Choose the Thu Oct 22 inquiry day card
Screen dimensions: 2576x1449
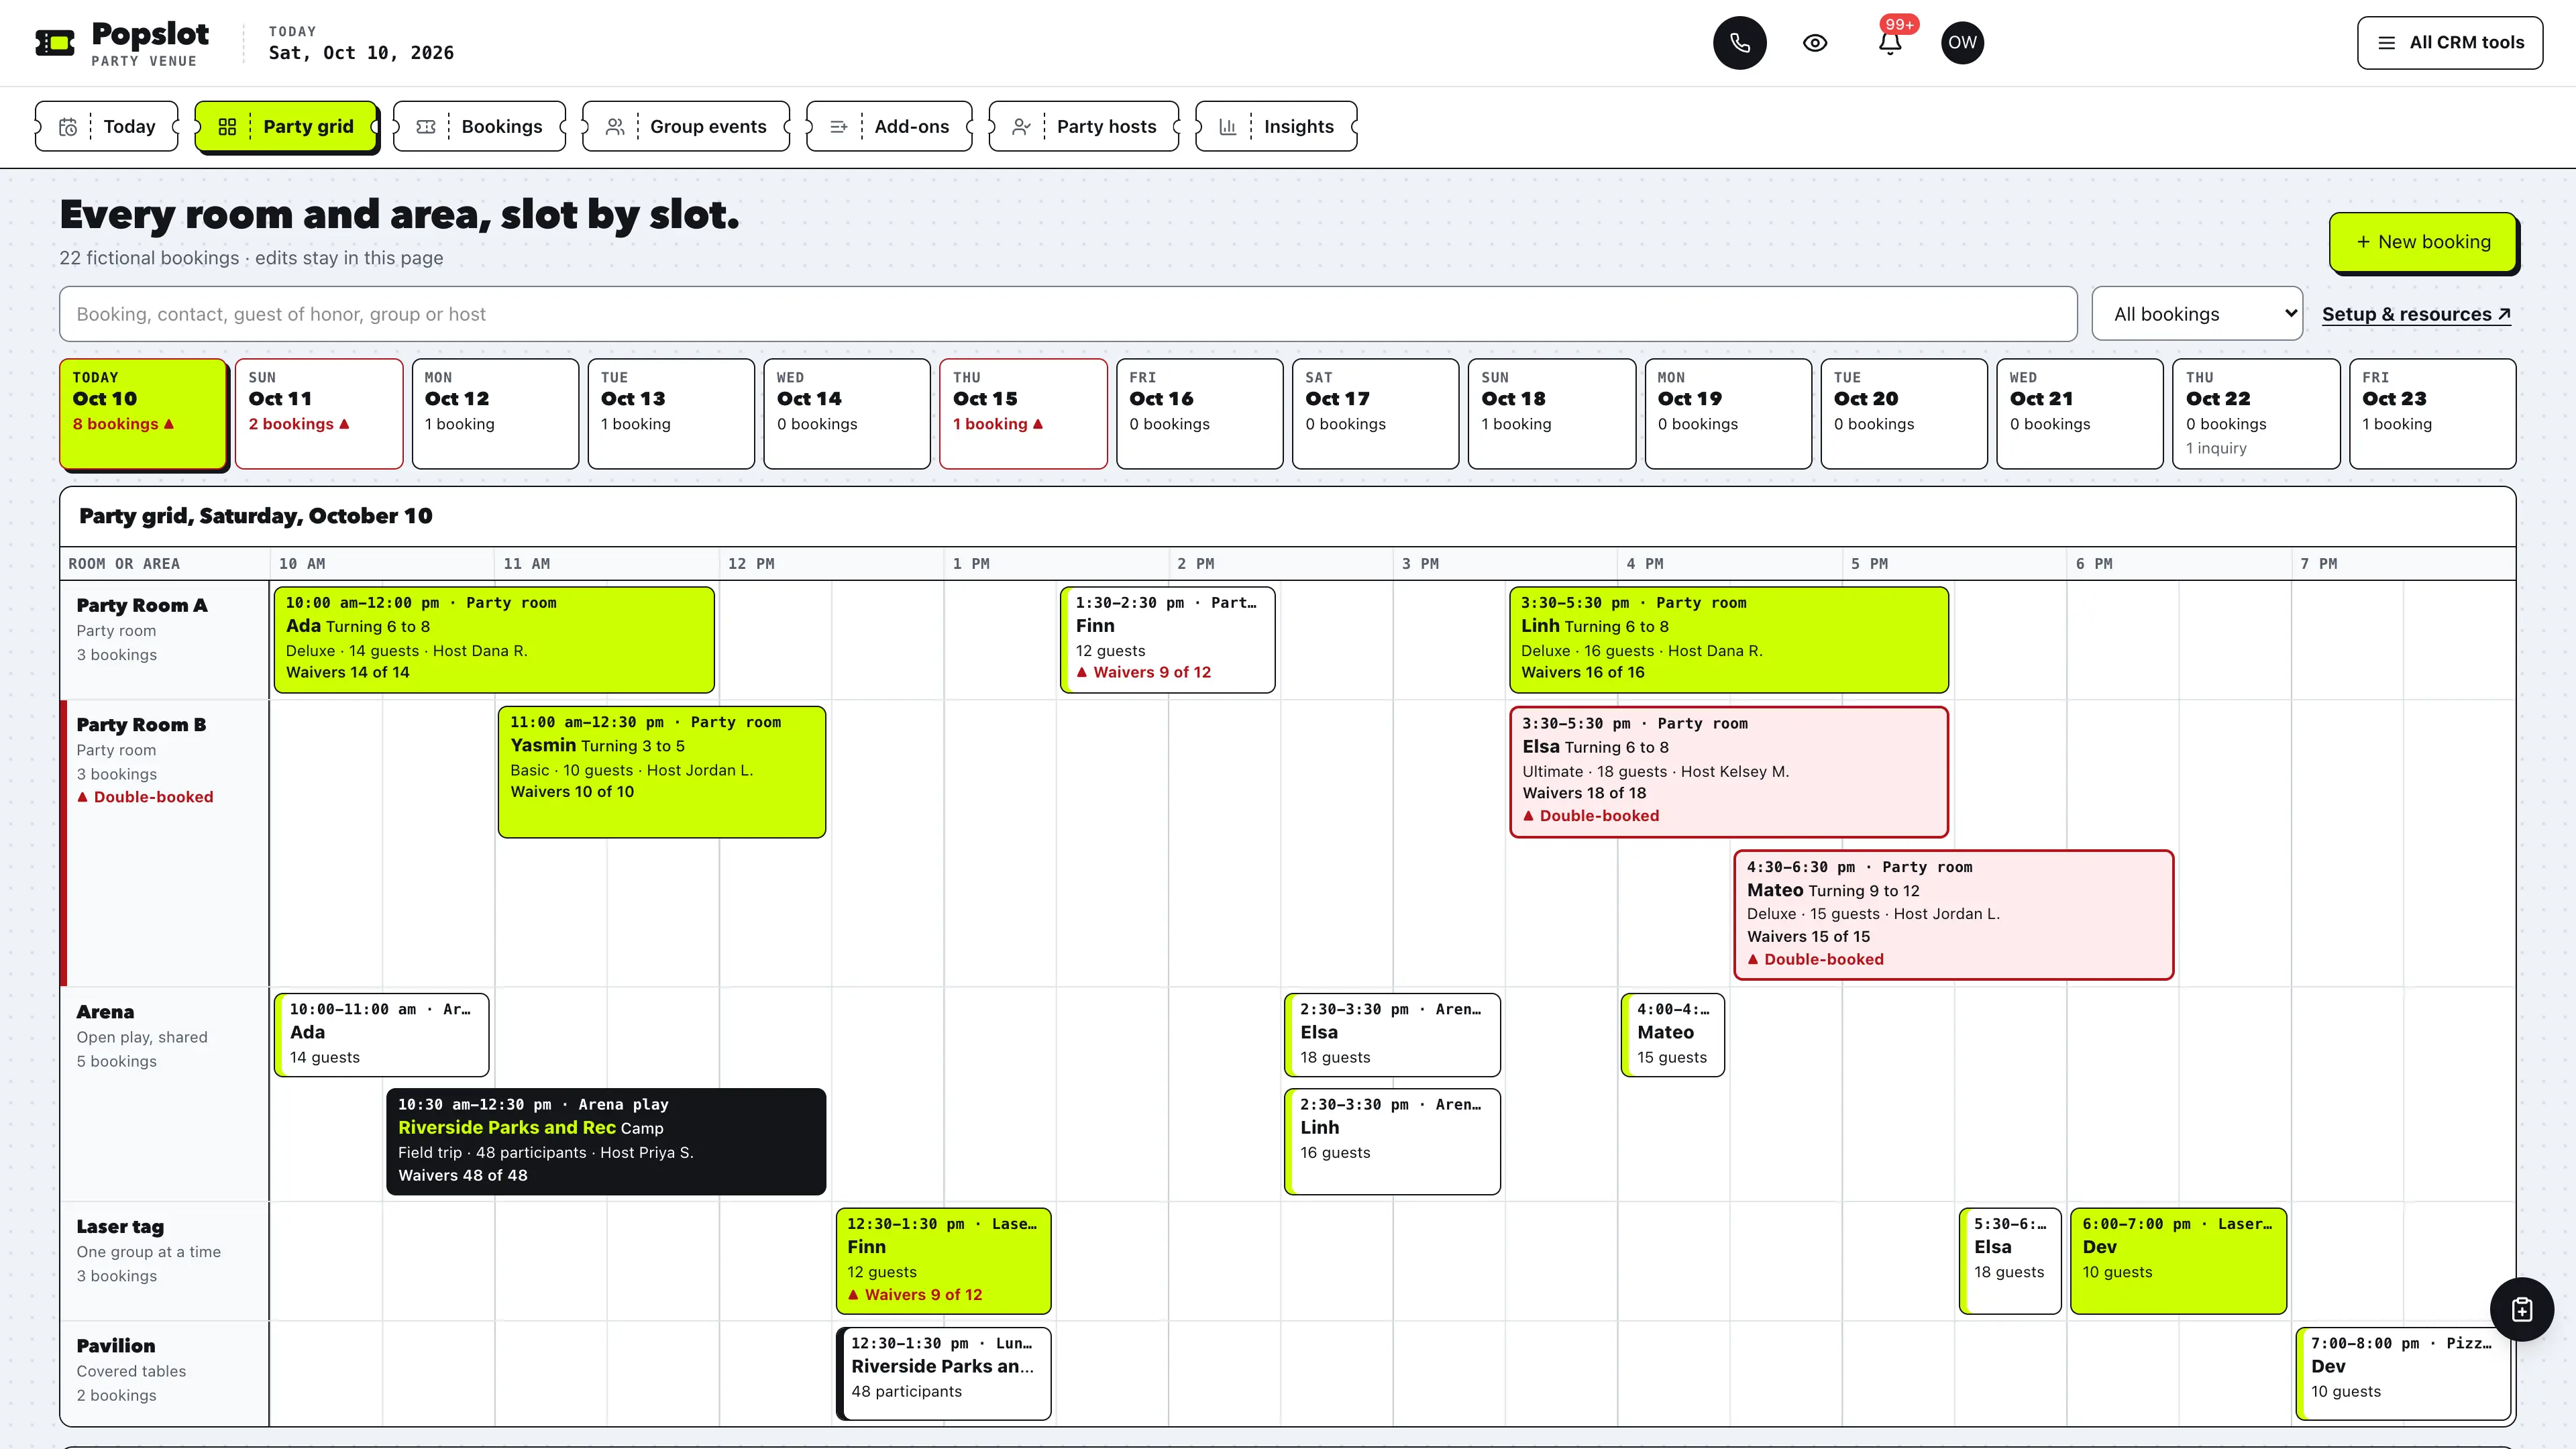(x=2256, y=413)
